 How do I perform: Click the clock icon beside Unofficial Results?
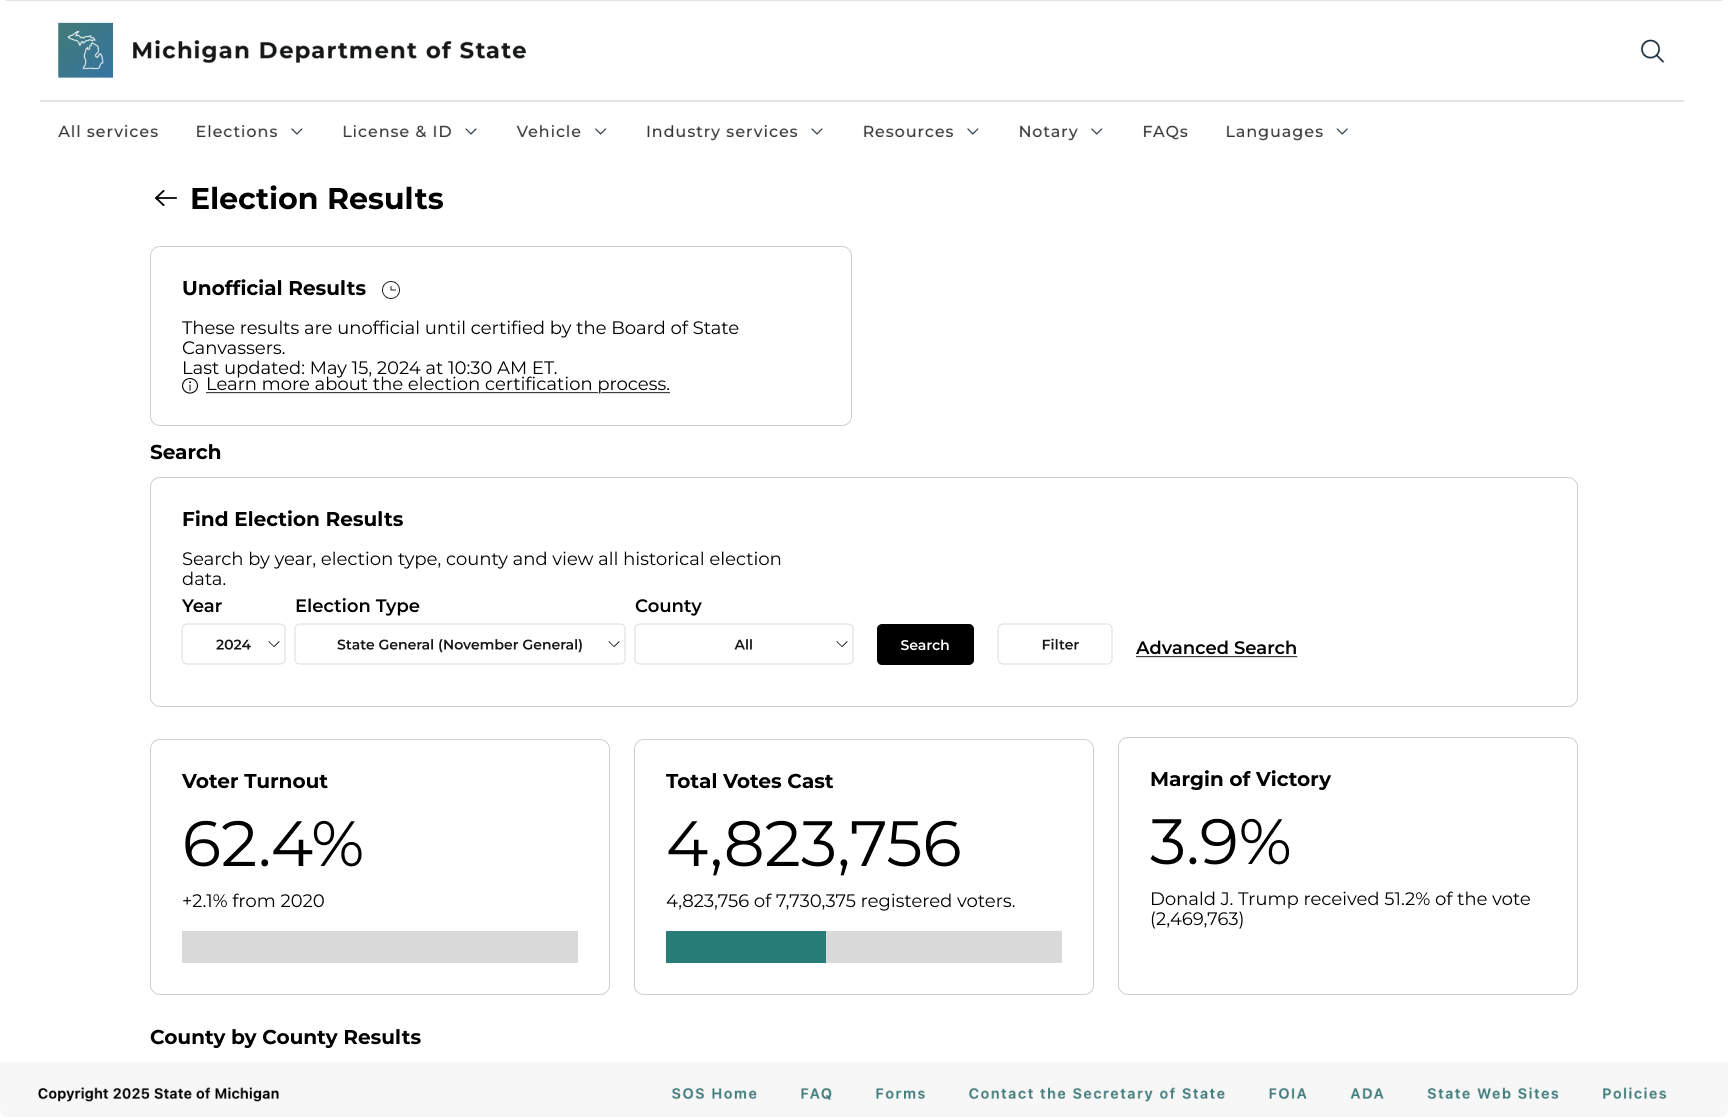(x=391, y=290)
